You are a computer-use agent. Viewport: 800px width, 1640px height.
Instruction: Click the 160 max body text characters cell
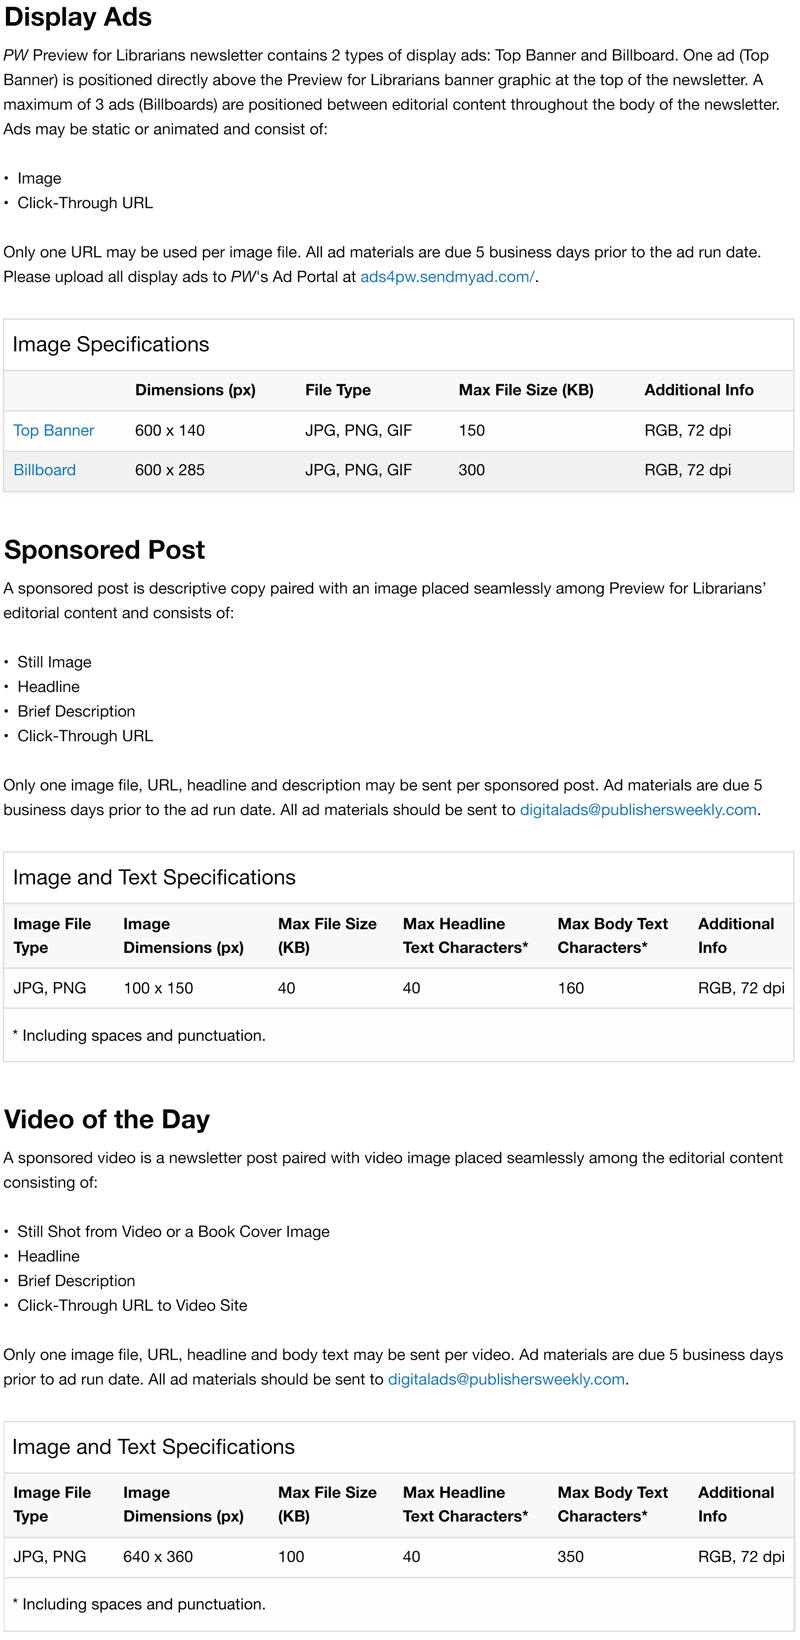click(x=570, y=988)
